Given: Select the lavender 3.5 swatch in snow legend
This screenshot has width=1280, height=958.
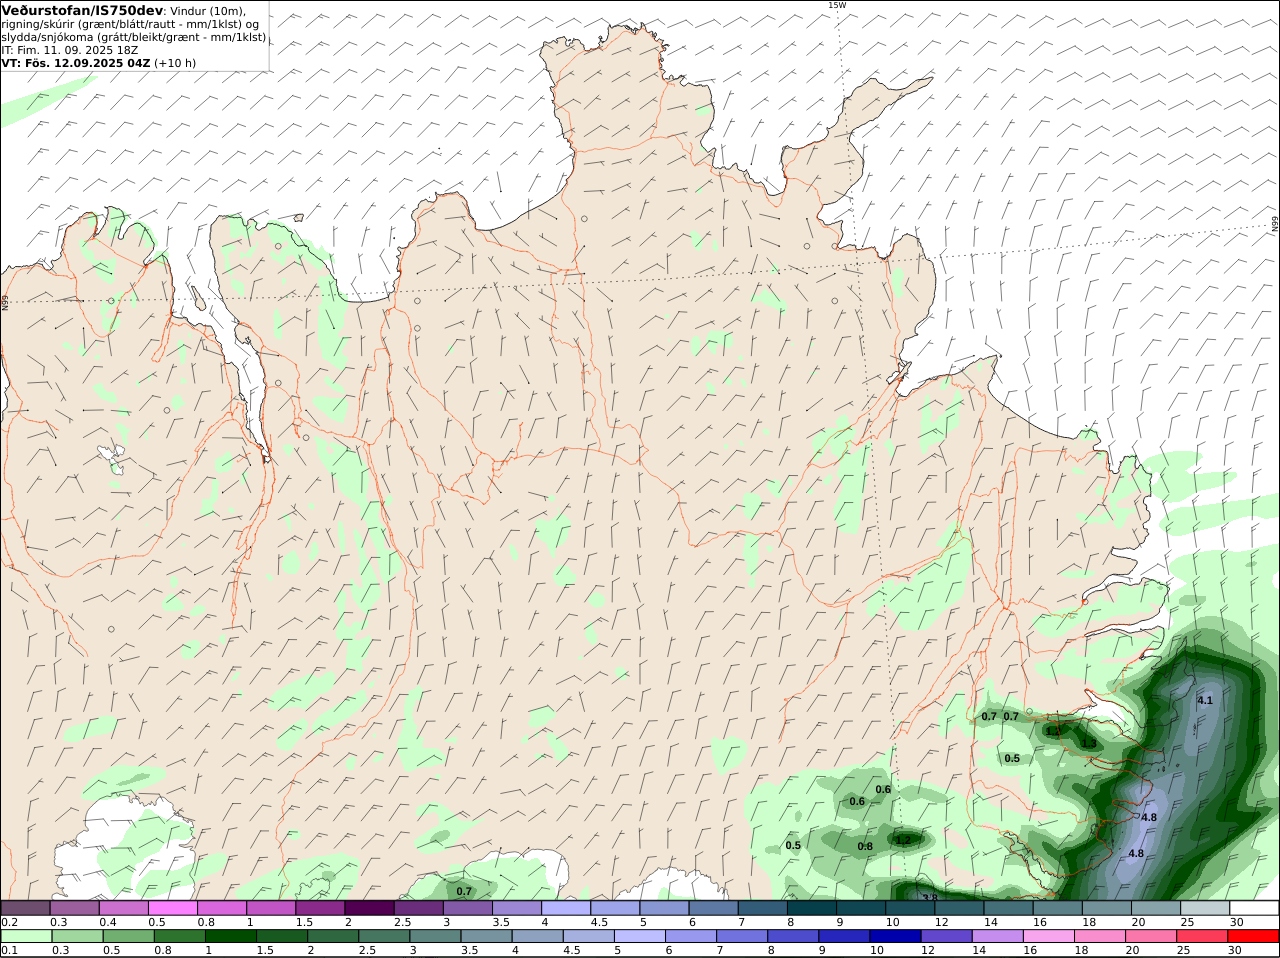Looking at the screenshot, I should 517,908.
